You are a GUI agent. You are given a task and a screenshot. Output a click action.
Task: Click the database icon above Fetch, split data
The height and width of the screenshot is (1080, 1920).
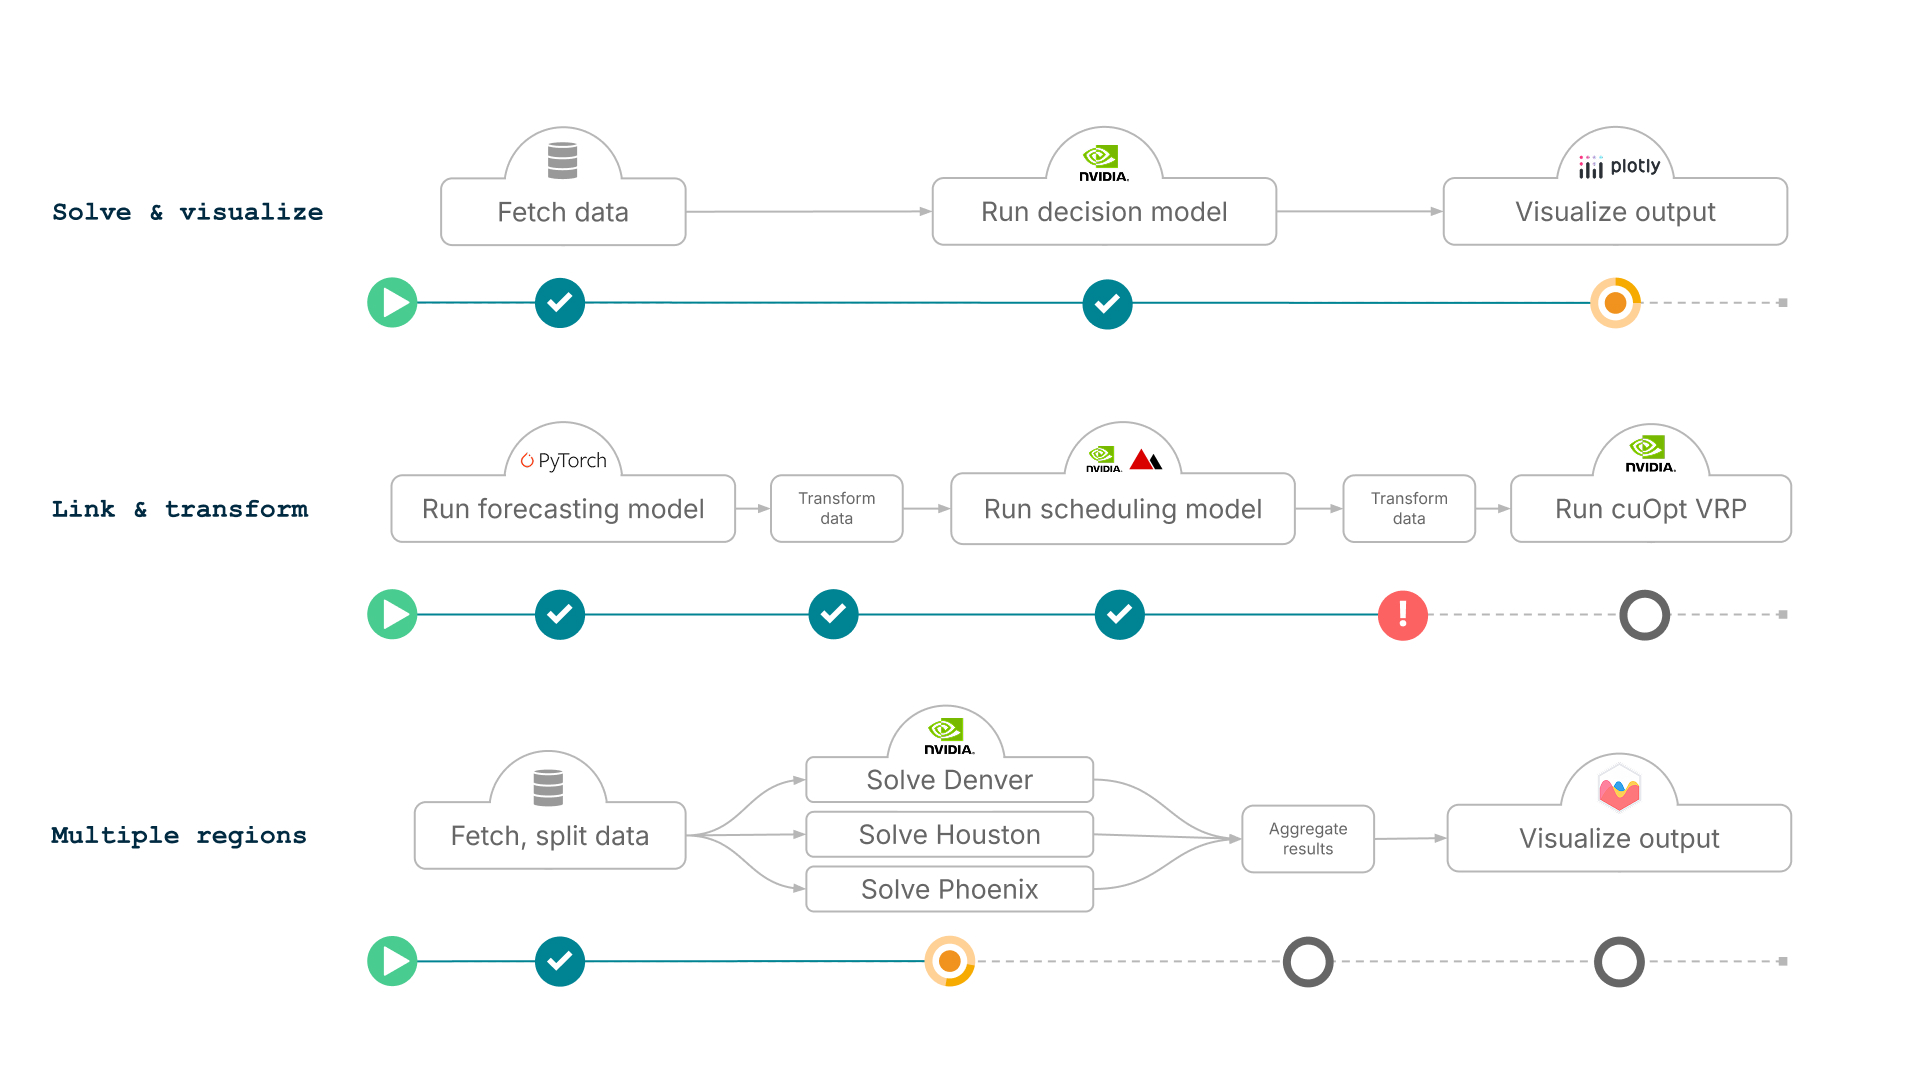(x=548, y=788)
